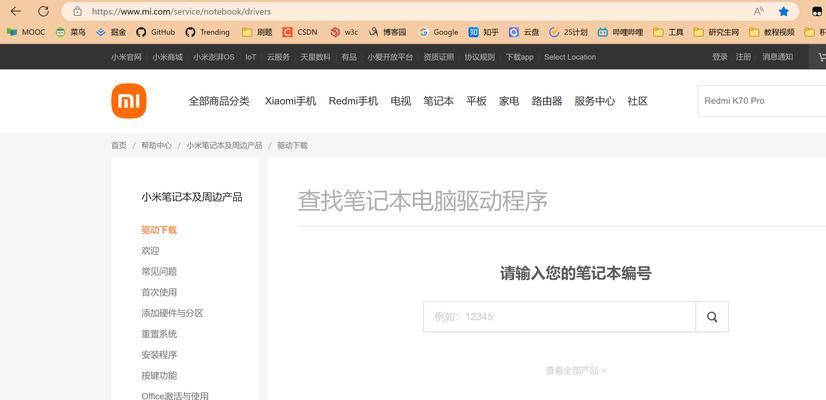Open 协议规则 link

(x=480, y=57)
